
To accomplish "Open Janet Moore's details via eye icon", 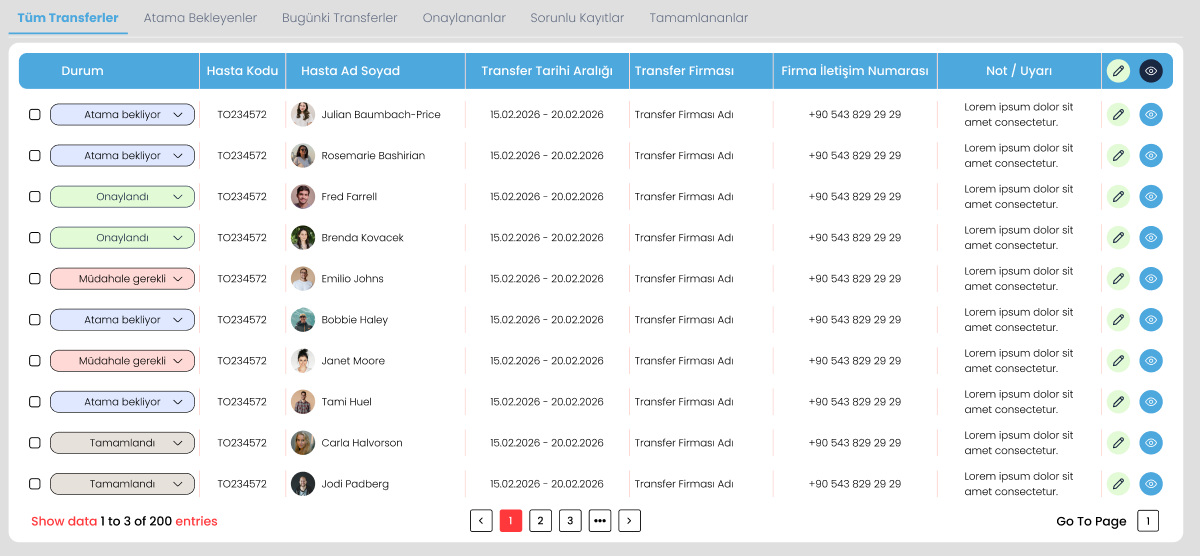I will coord(1151,361).
